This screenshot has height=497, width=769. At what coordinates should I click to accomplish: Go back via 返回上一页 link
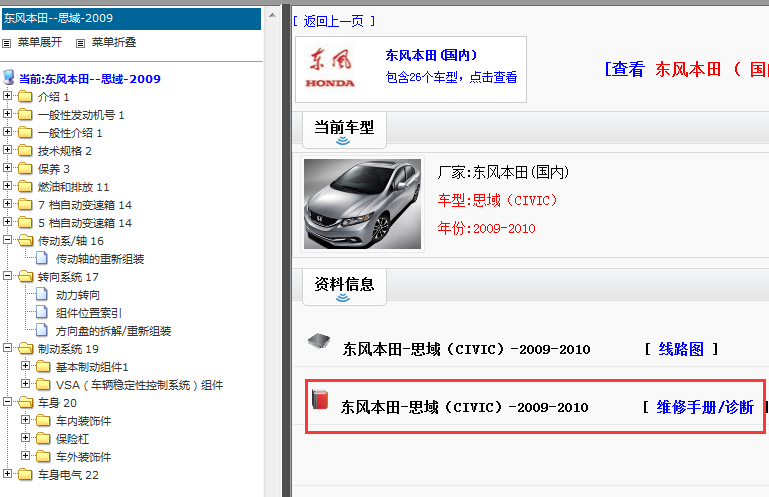pyautogui.click(x=334, y=21)
